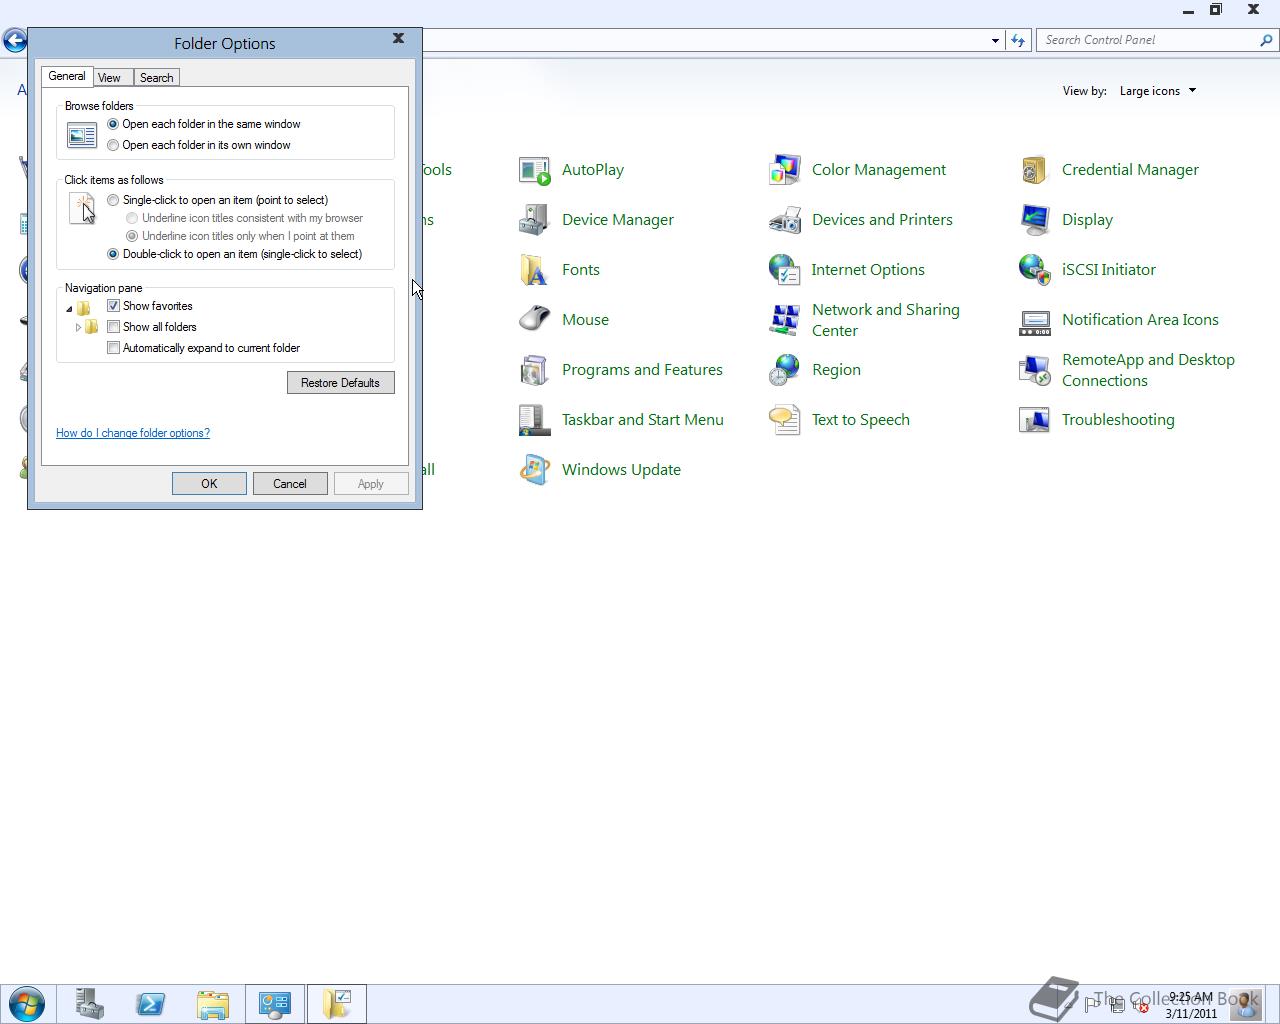Screen dimensions: 1280x1024
Task: Open Device Manager icon
Action: [535, 220]
